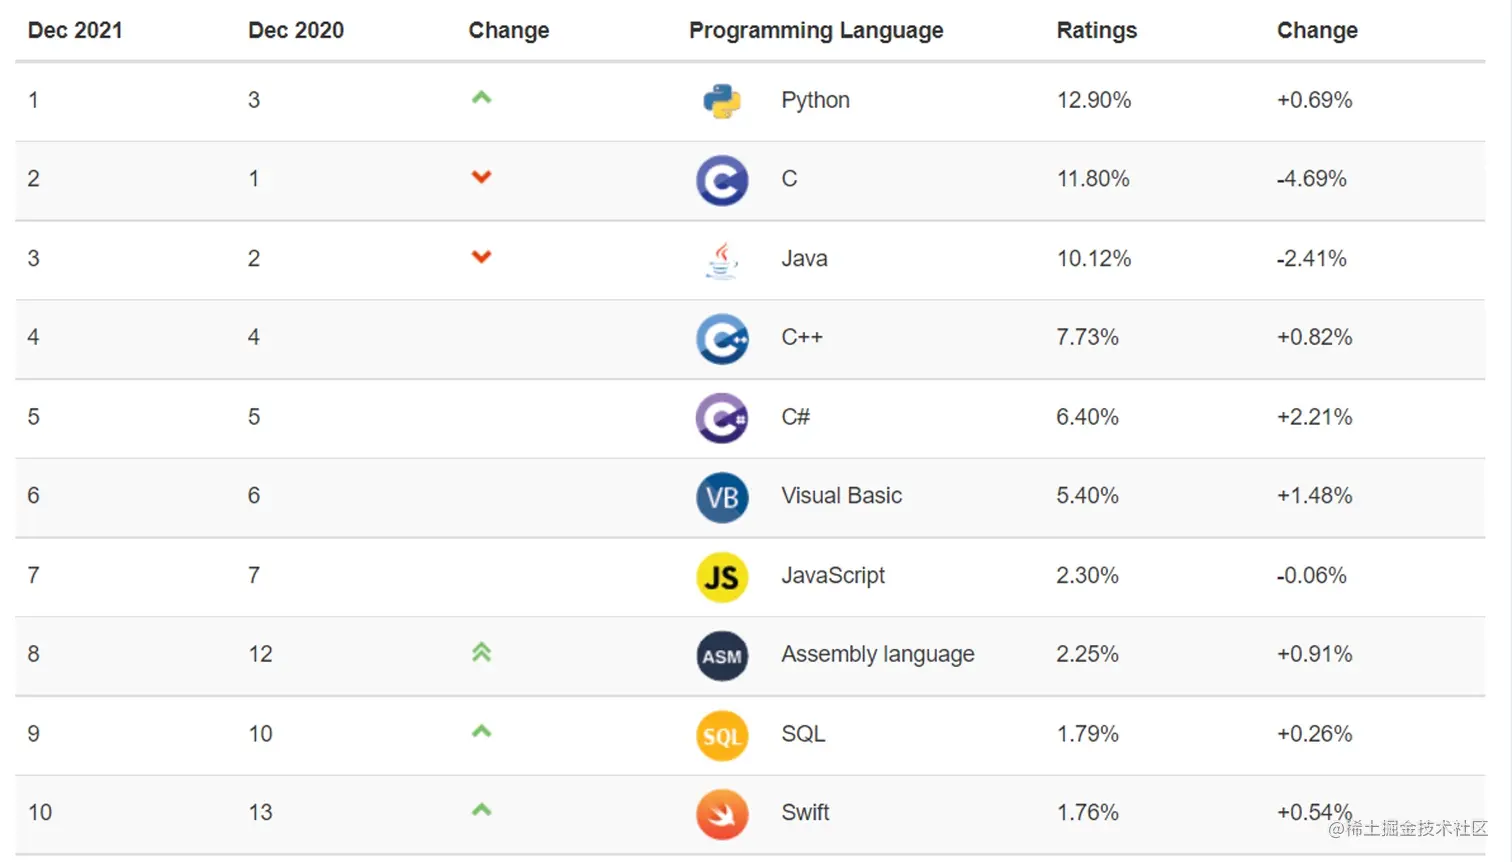Image resolution: width=1512 pixels, height=862 pixels.
Task: Click the Programming Language column header
Action: 815,31
